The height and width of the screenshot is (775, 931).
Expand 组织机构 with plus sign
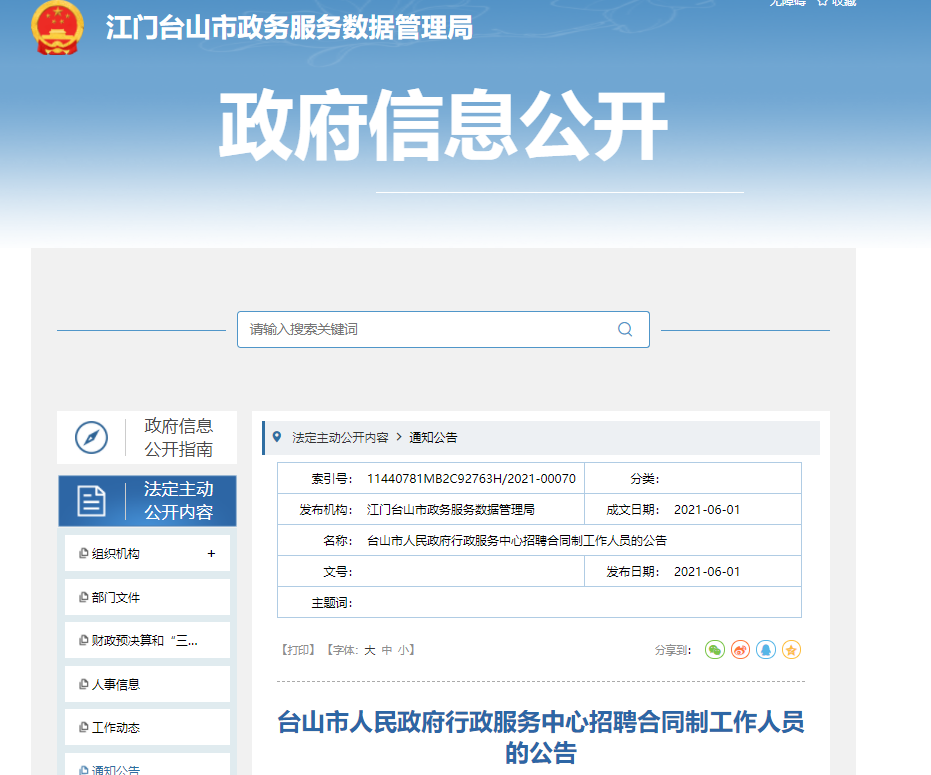click(211, 553)
